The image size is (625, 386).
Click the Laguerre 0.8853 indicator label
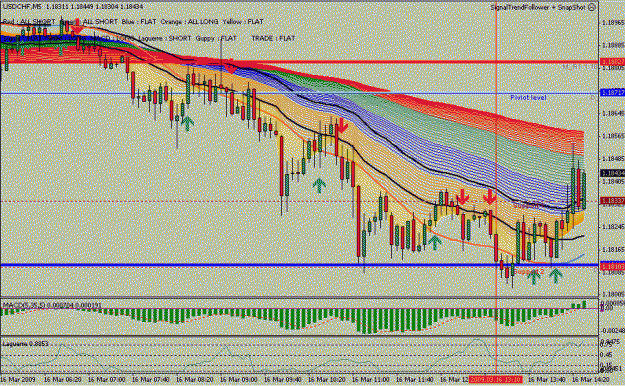point(26,343)
